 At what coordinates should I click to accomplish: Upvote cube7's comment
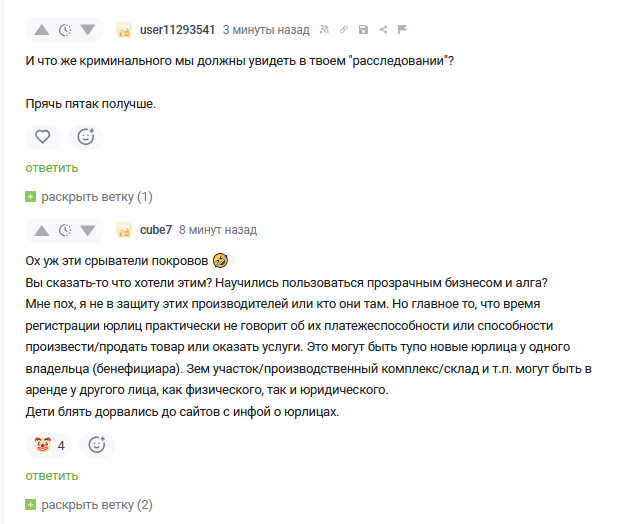tap(42, 230)
